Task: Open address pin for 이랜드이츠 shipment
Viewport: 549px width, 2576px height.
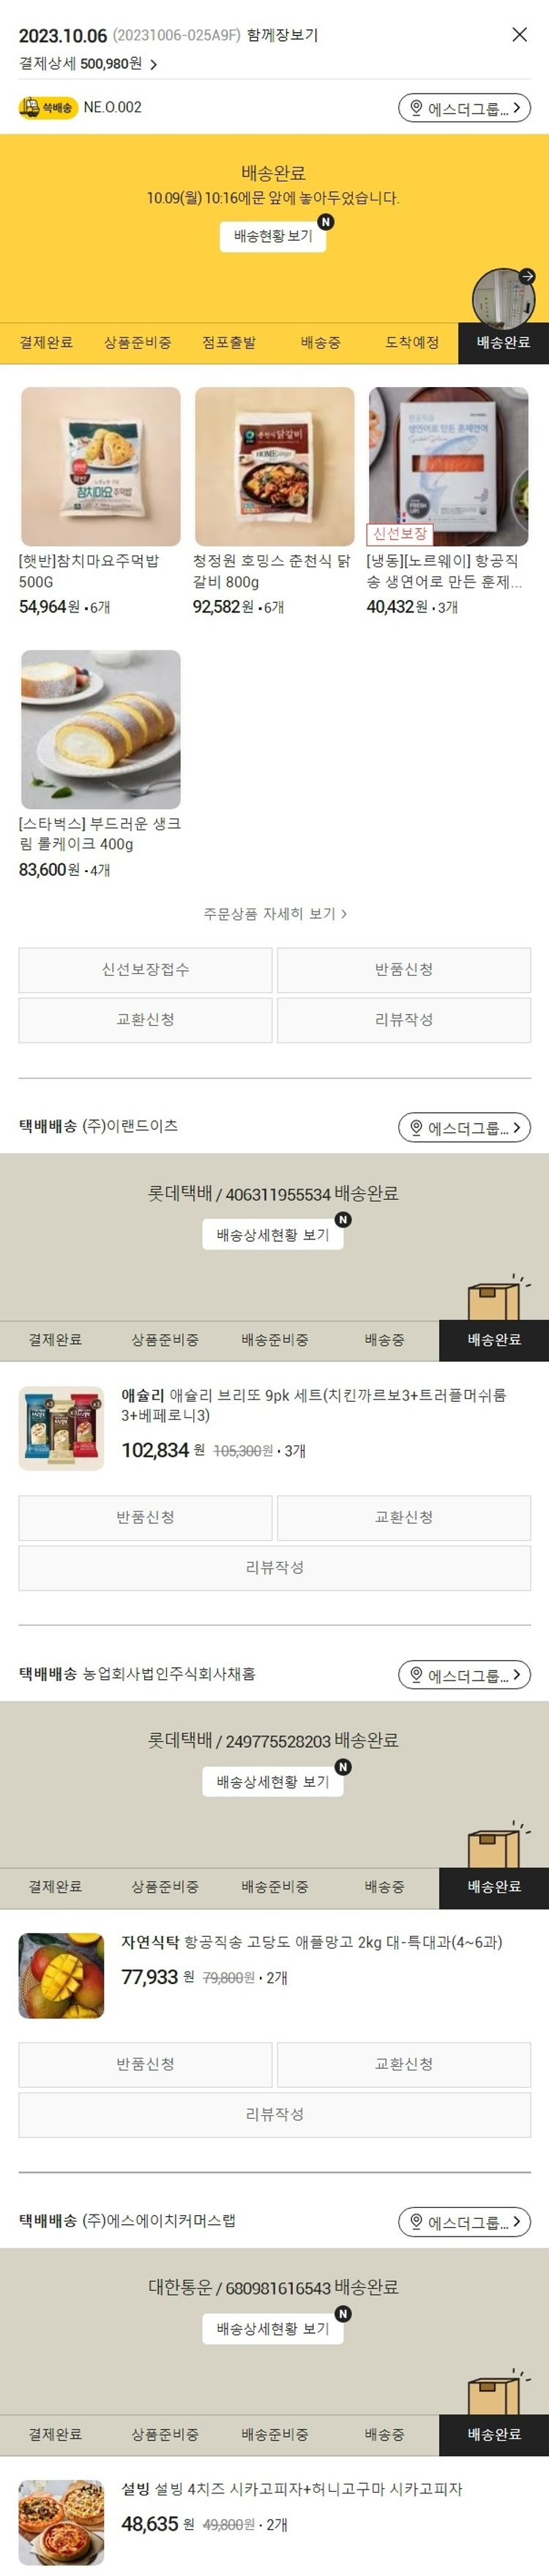Action: pyautogui.click(x=464, y=1127)
